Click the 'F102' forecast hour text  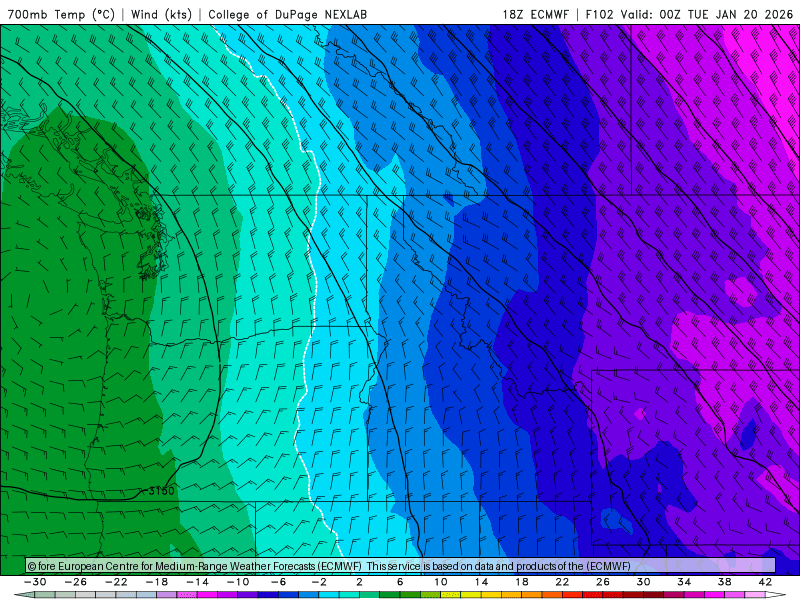pyautogui.click(x=599, y=14)
